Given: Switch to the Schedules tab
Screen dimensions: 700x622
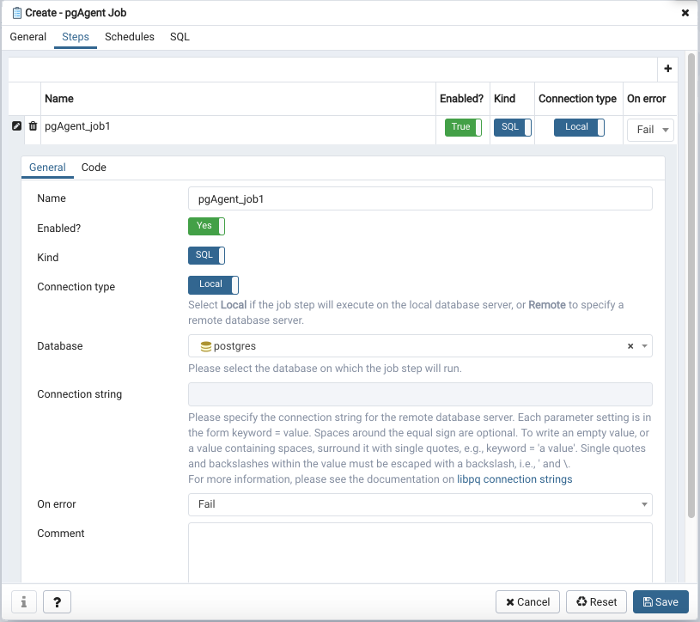Looking at the screenshot, I should (129, 37).
